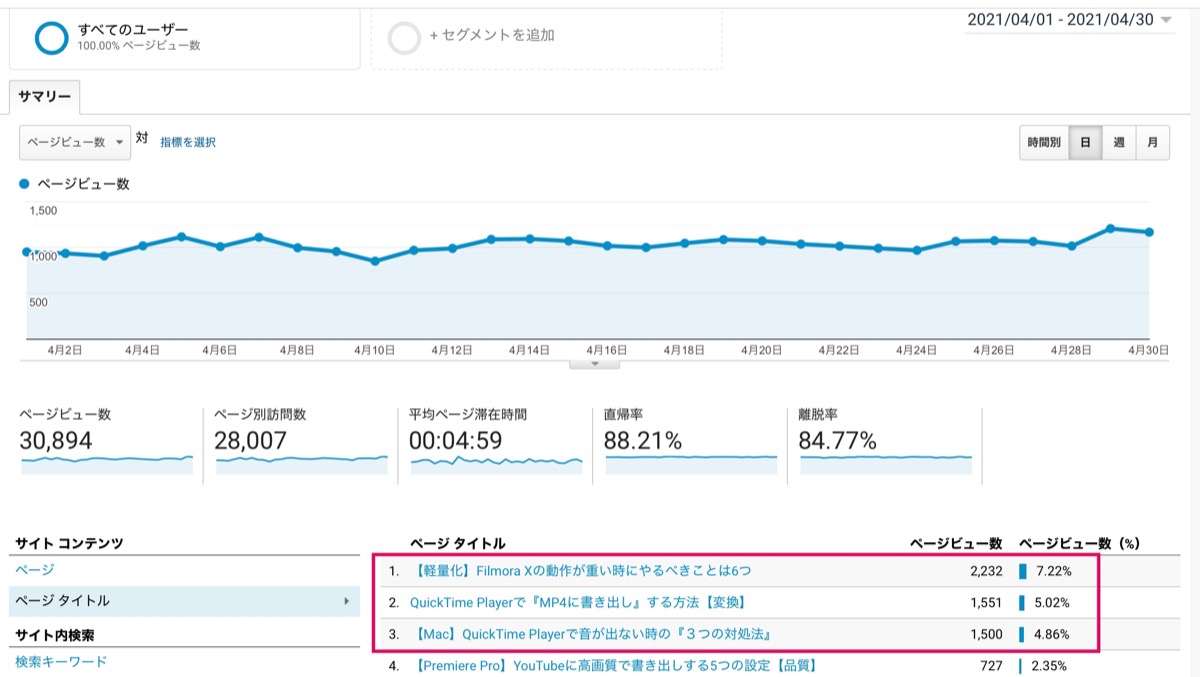1200x677 pixels.
Task: Open the 【軽量化】Filmora X page title link
Action: pos(581,571)
